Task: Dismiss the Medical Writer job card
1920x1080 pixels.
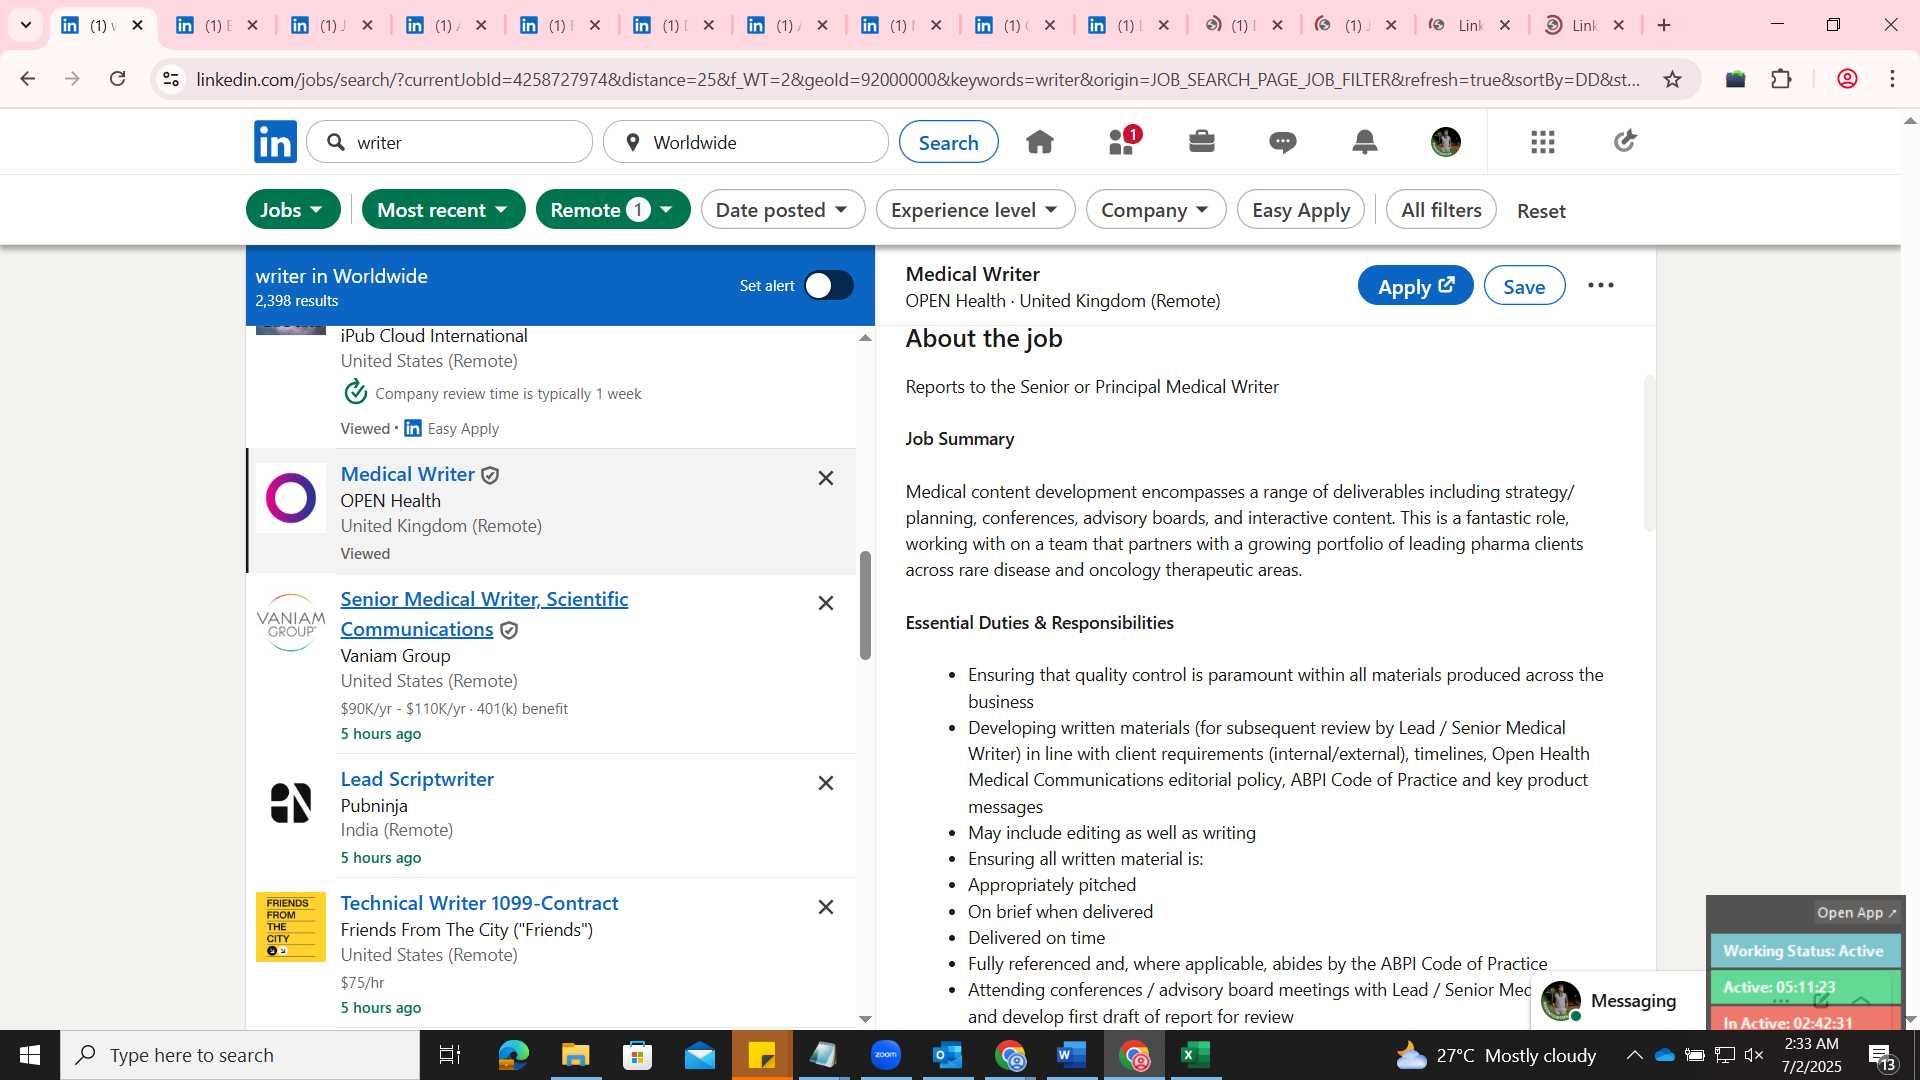Action: 826,478
